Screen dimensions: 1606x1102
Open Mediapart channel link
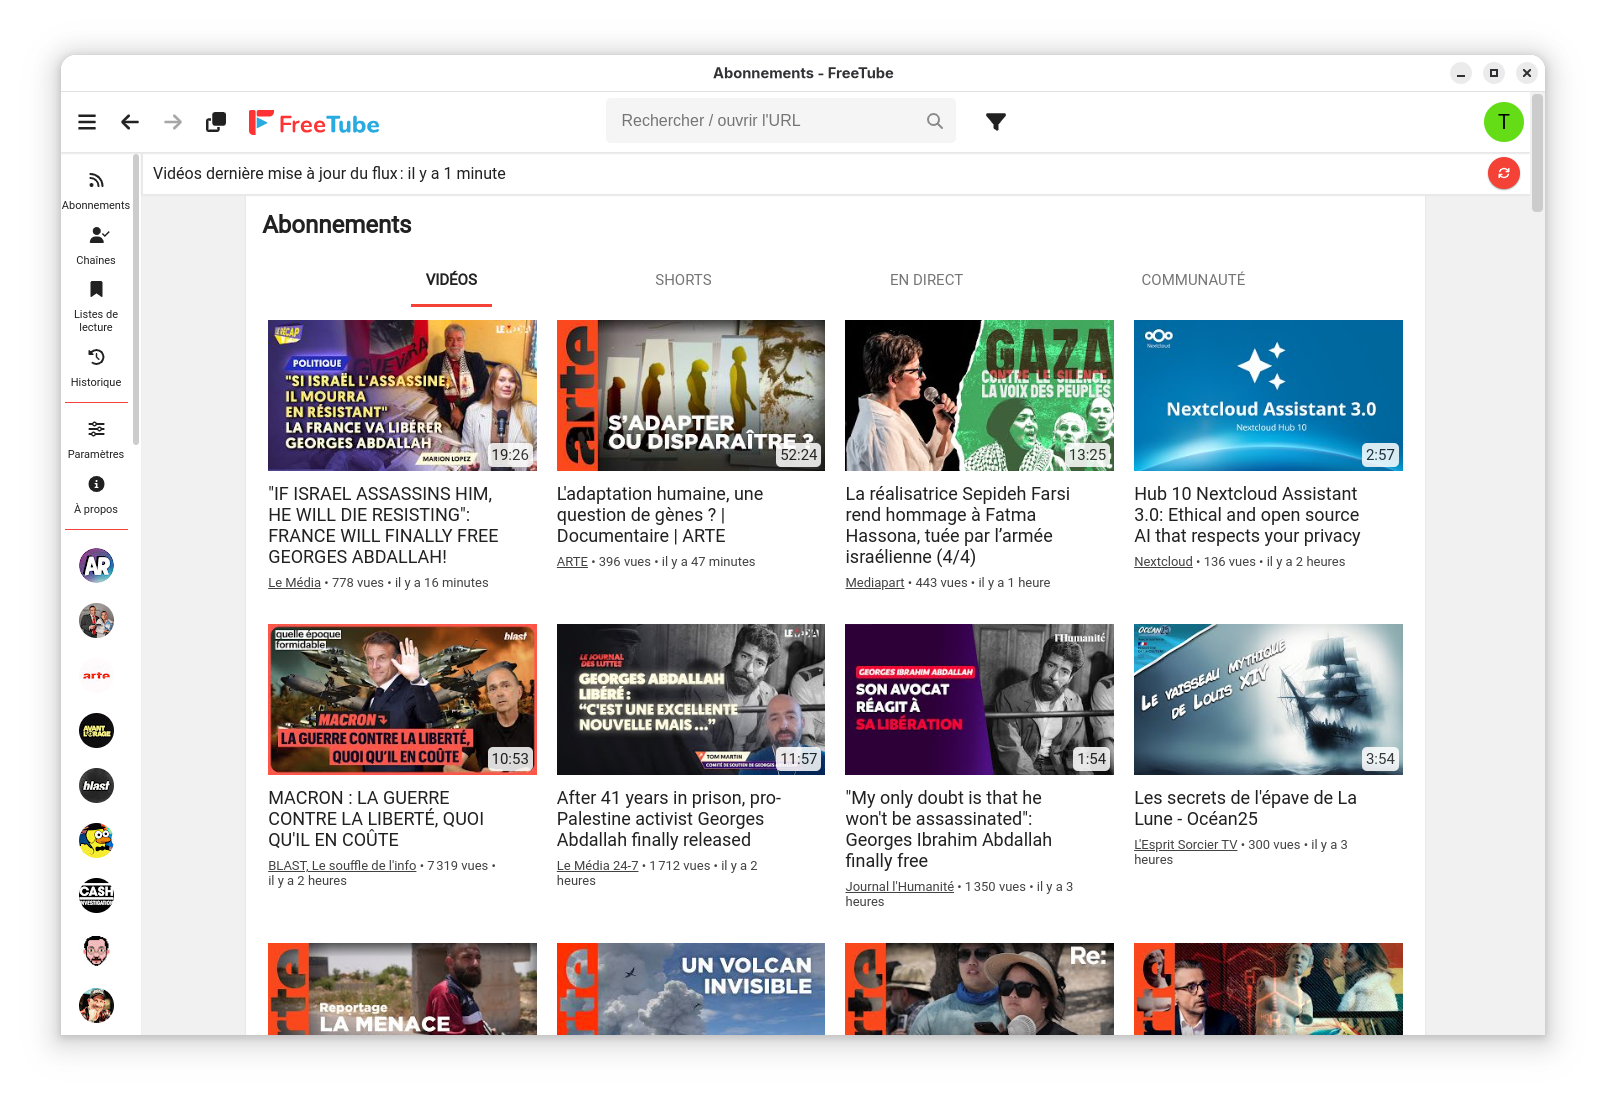click(x=874, y=583)
